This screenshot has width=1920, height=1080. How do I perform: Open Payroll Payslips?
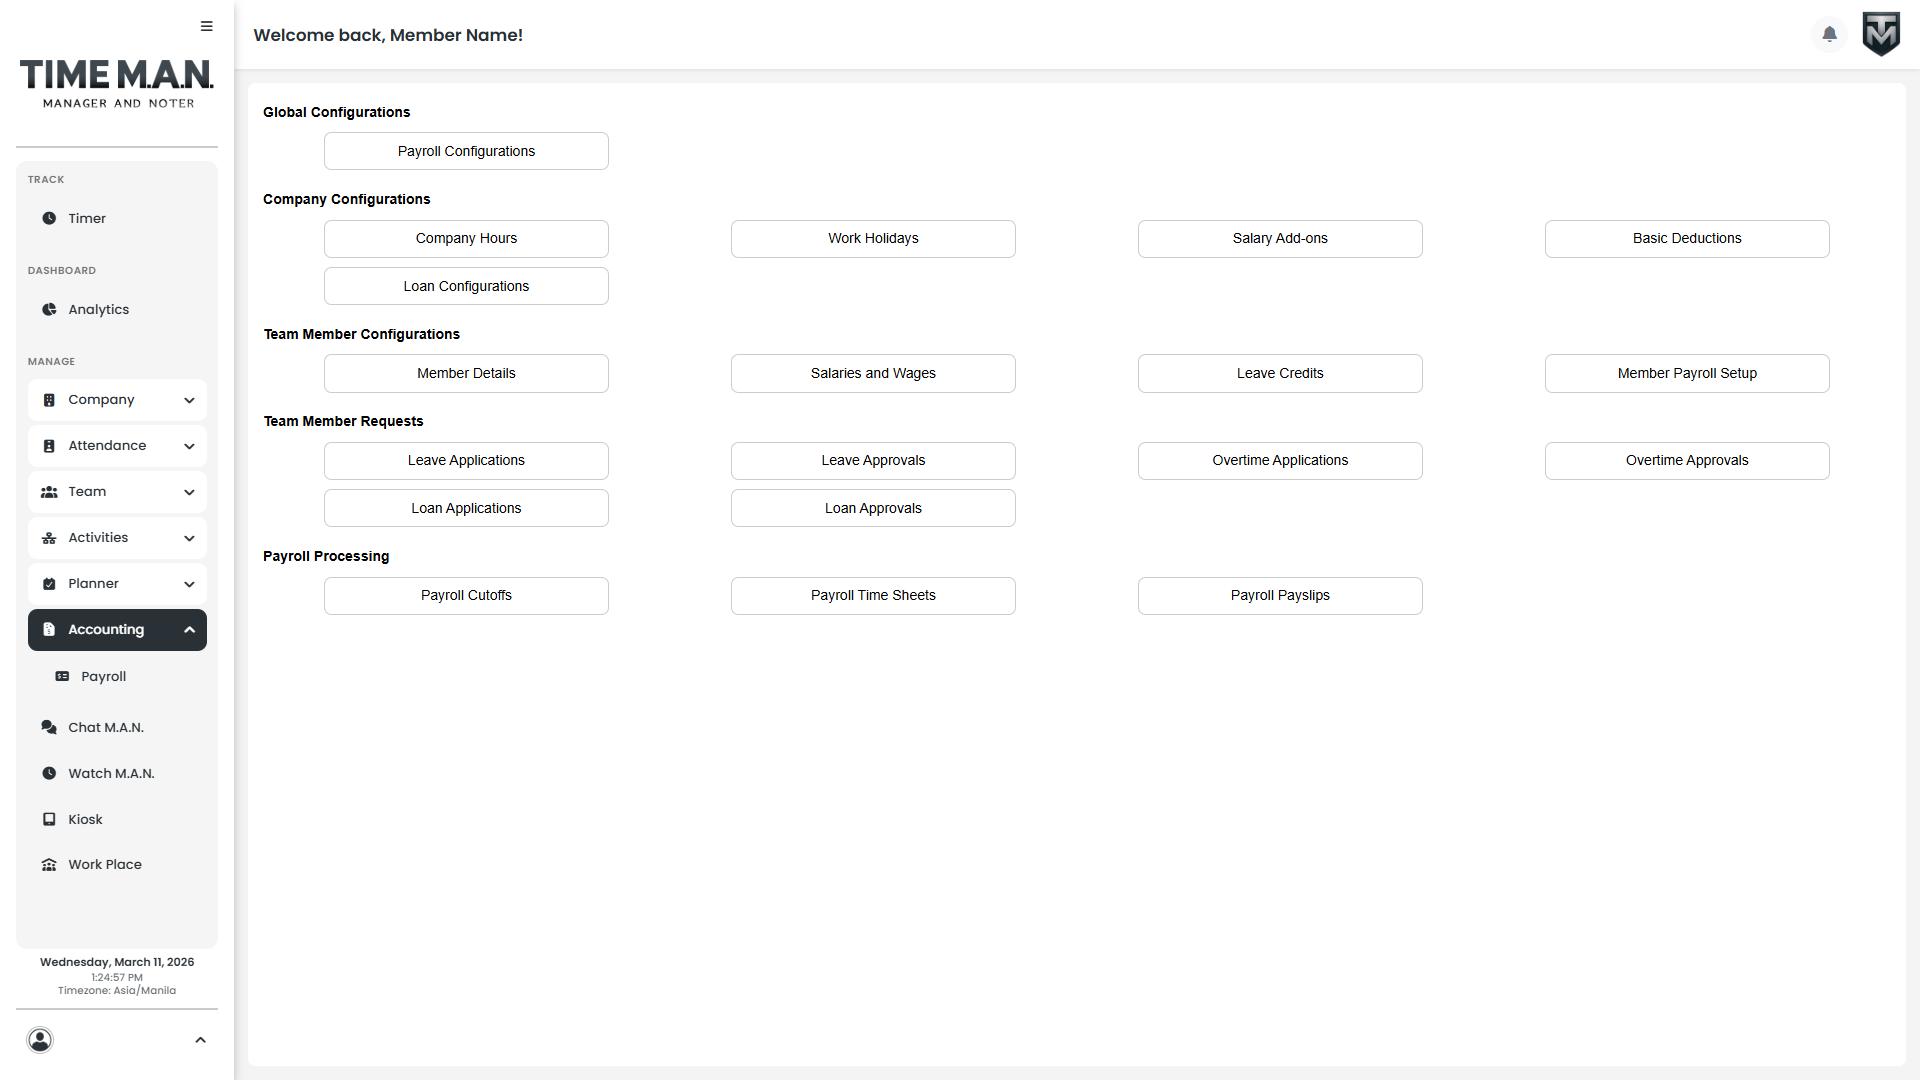pyautogui.click(x=1280, y=596)
